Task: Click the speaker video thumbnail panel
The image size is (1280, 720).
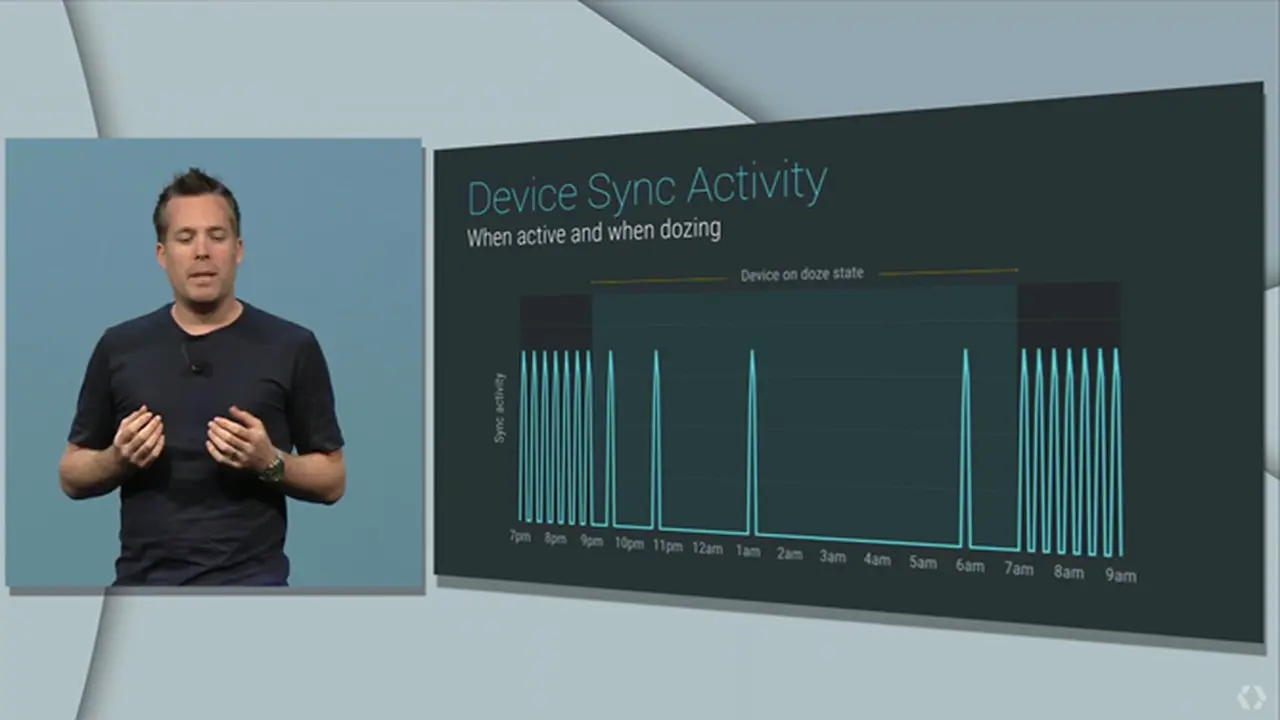Action: click(x=215, y=363)
